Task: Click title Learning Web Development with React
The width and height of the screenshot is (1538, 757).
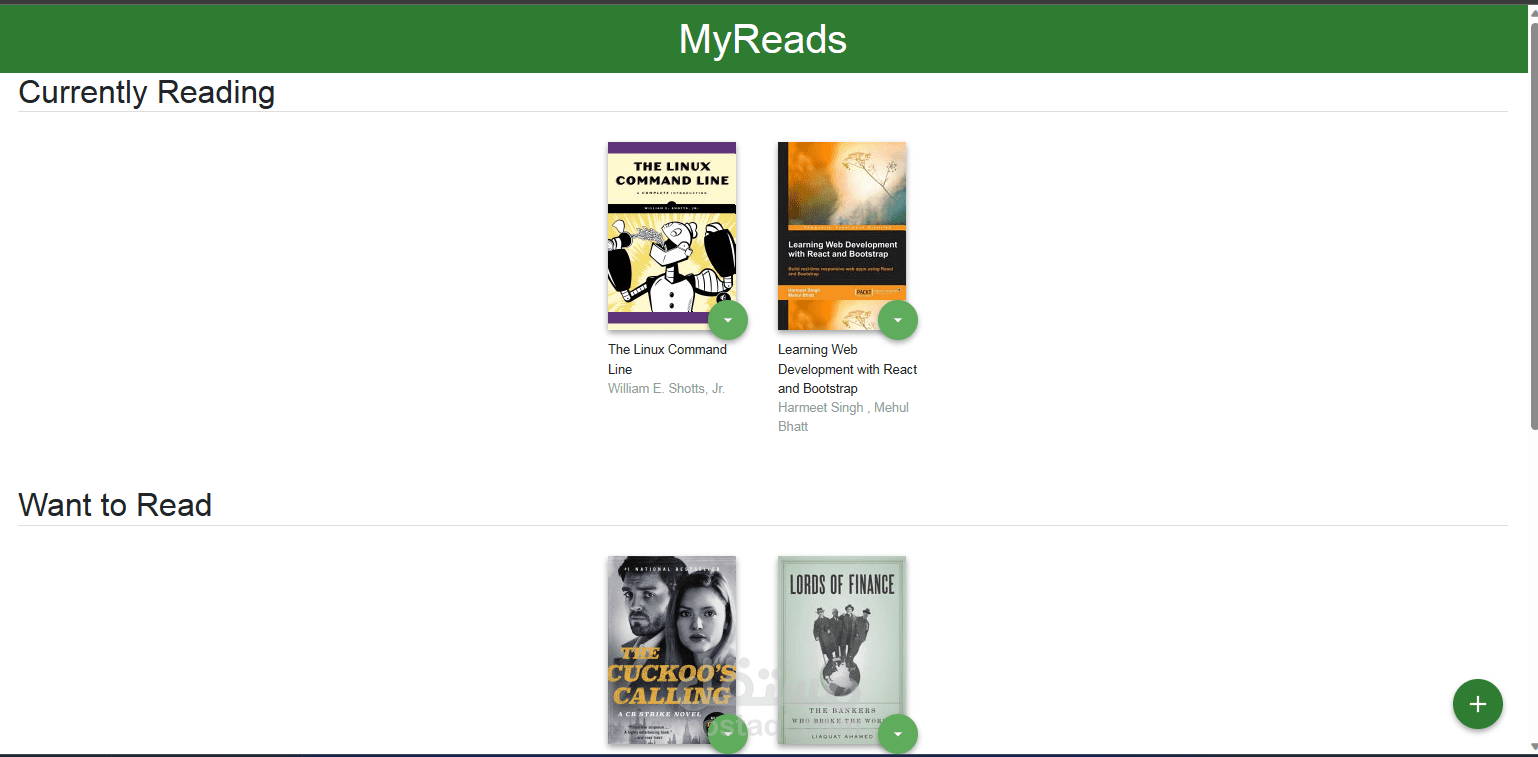Action: click(x=848, y=369)
